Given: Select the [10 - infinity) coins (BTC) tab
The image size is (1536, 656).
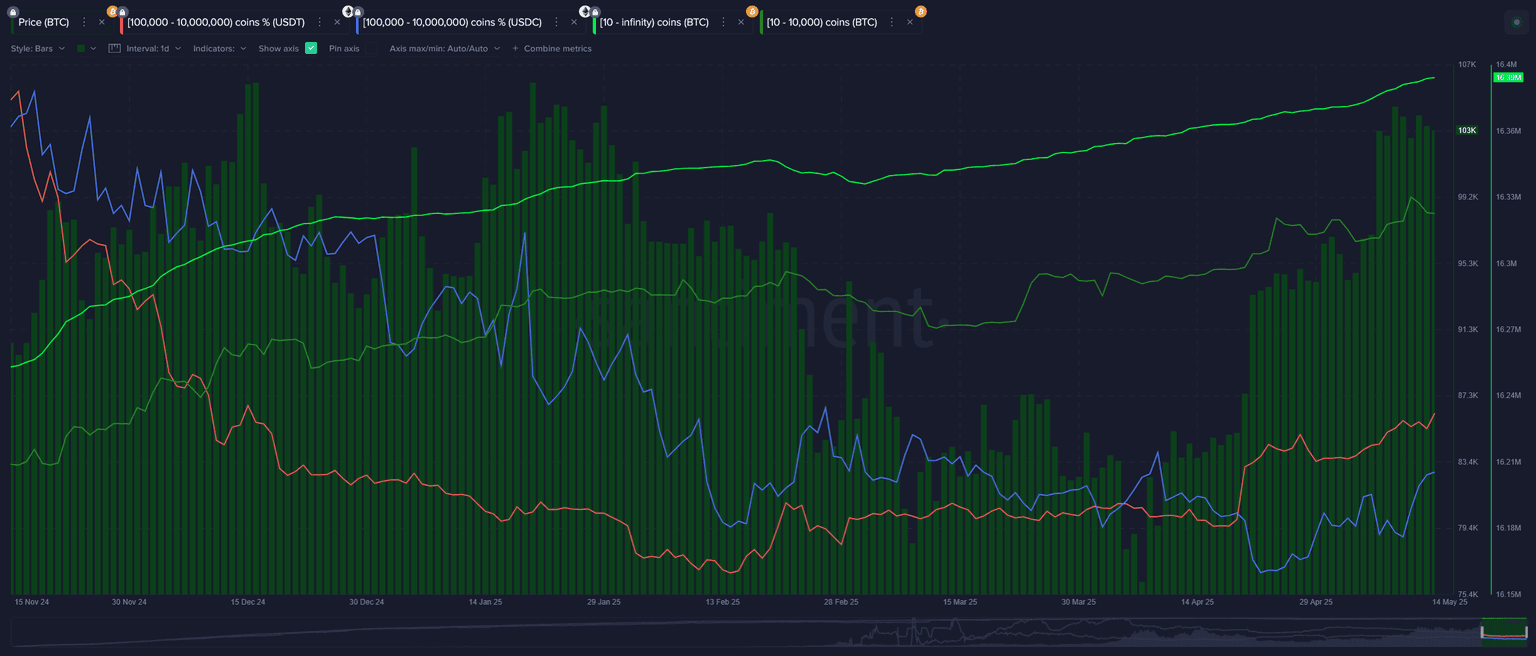Looking at the screenshot, I should pyautogui.click(x=654, y=22).
